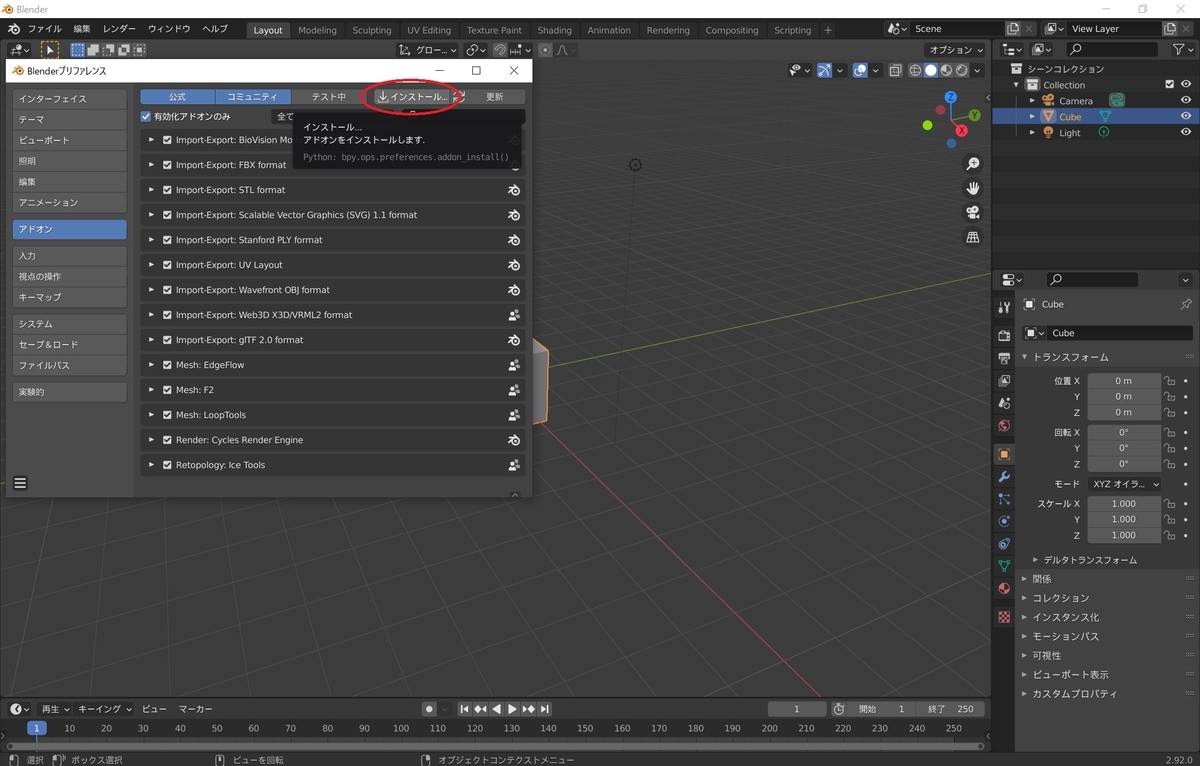Select the アドオン section in Preferences

pos(70,229)
